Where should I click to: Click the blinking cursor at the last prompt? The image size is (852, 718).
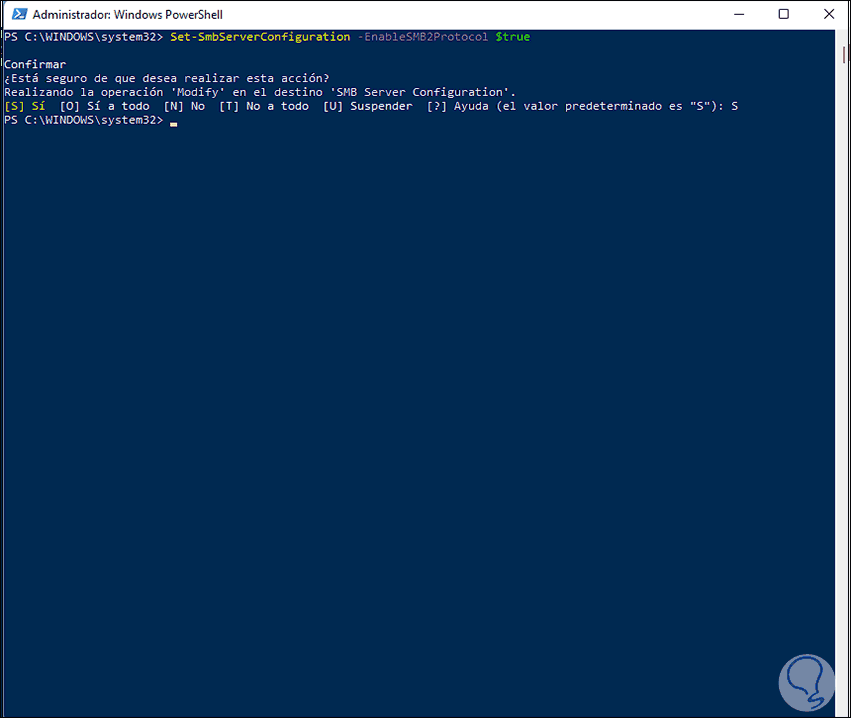click(173, 123)
